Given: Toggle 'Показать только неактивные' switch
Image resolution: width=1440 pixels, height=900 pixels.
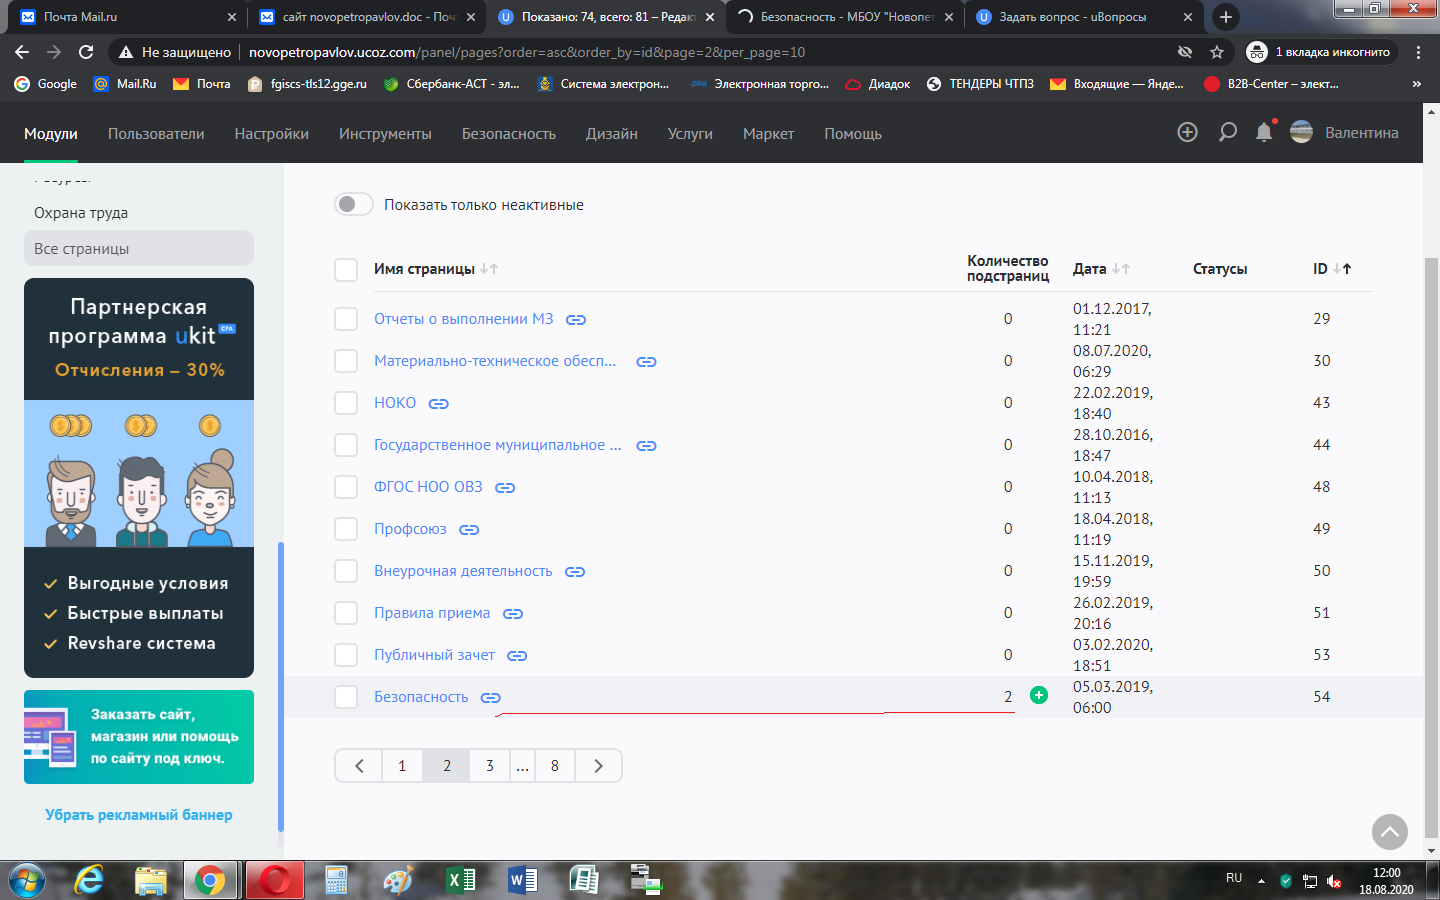Looking at the screenshot, I should pyautogui.click(x=353, y=204).
